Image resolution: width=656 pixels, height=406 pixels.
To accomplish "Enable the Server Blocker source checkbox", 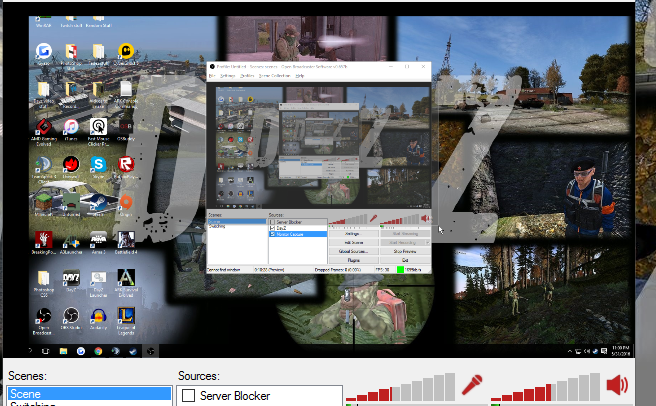I will pyautogui.click(x=188, y=396).
